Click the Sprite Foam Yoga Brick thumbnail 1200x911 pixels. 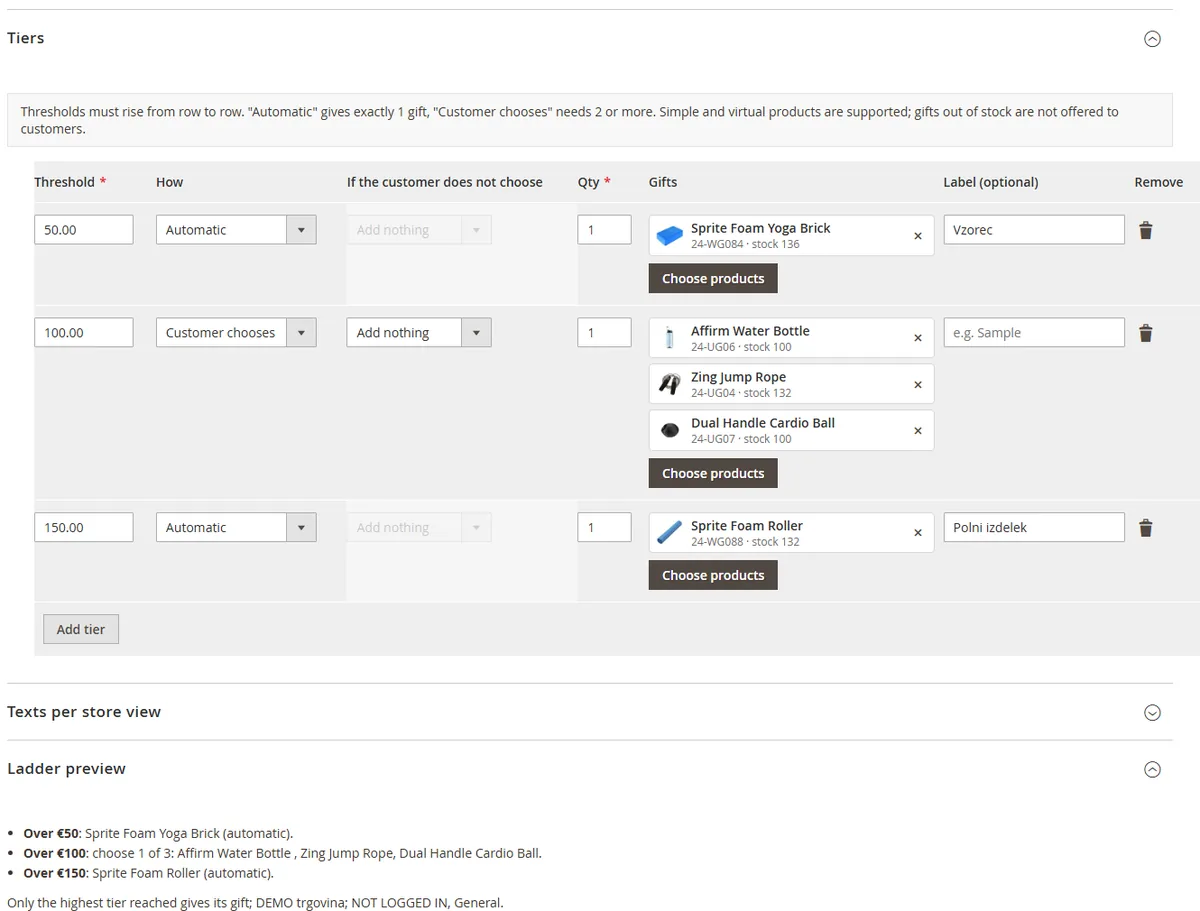pos(669,236)
